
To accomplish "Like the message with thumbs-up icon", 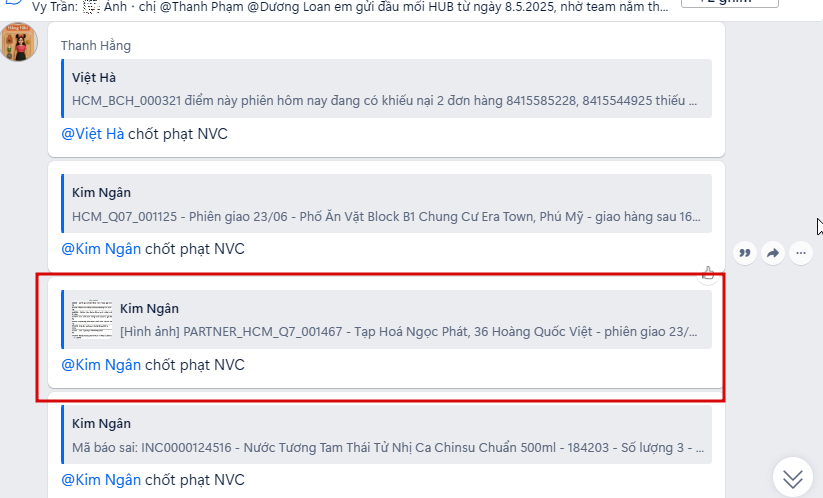I will tap(708, 272).
